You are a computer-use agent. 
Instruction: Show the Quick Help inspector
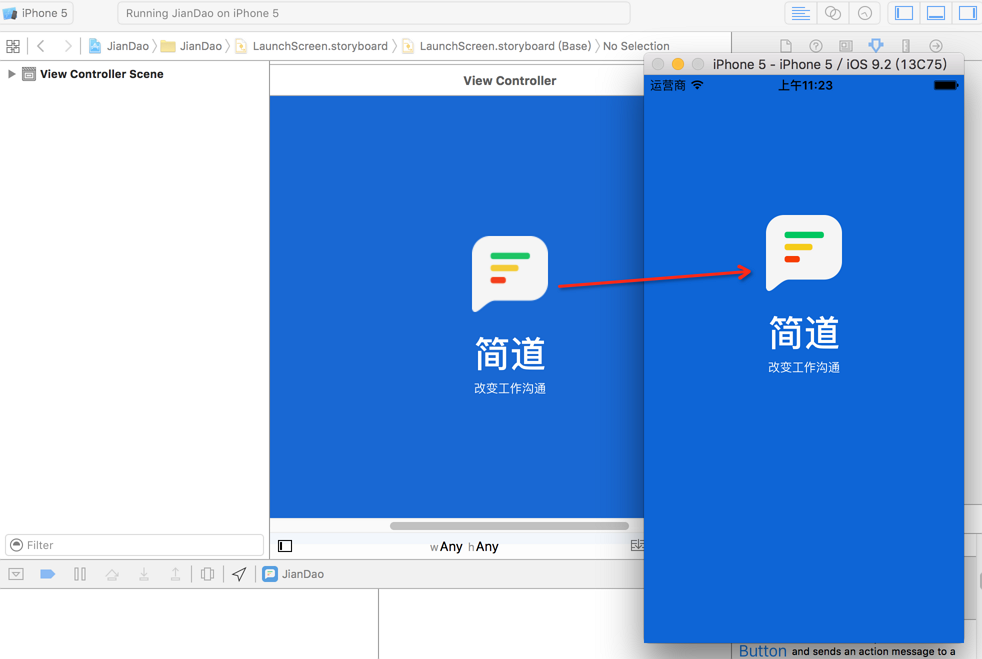(x=815, y=46)
